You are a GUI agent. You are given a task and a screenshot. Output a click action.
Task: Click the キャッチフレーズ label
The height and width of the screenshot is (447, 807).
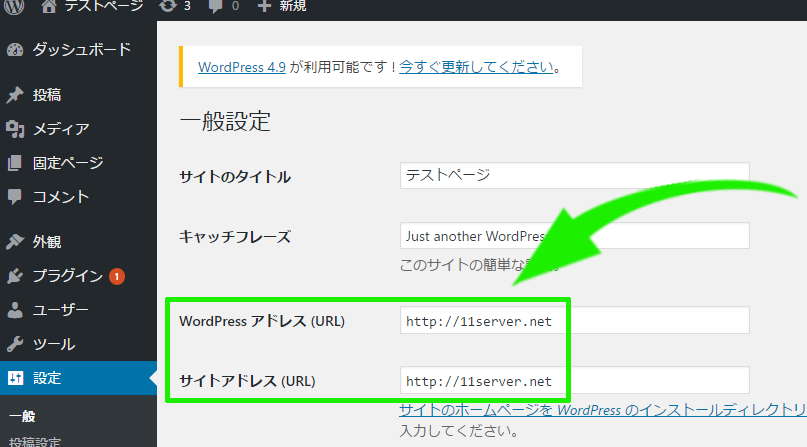235,237
